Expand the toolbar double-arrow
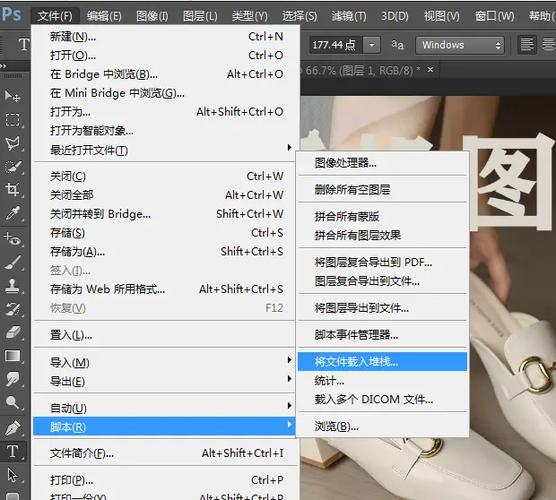556x500 pixels. [x=3, y=66]
